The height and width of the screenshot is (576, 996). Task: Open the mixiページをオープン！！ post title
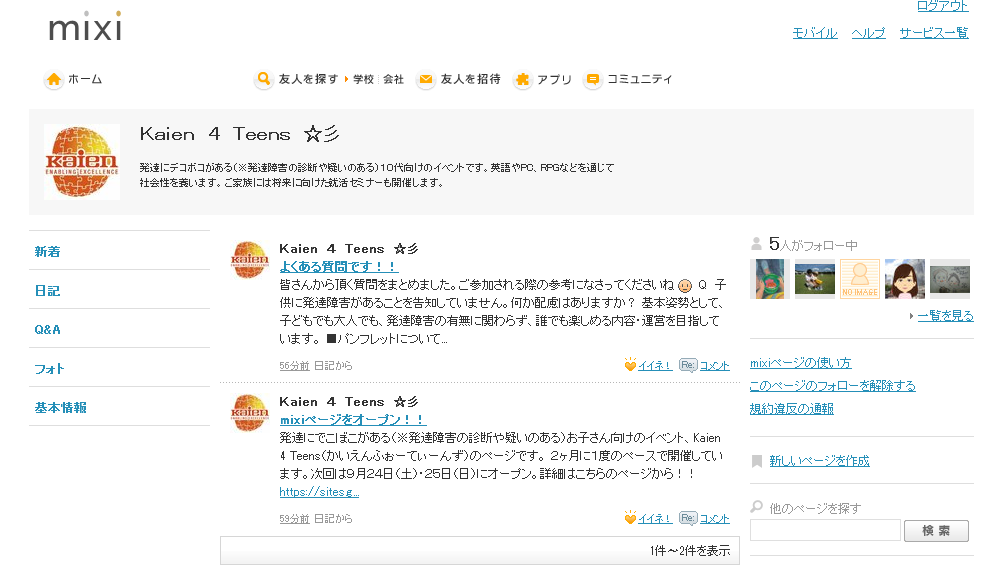(x=353, y=420)
